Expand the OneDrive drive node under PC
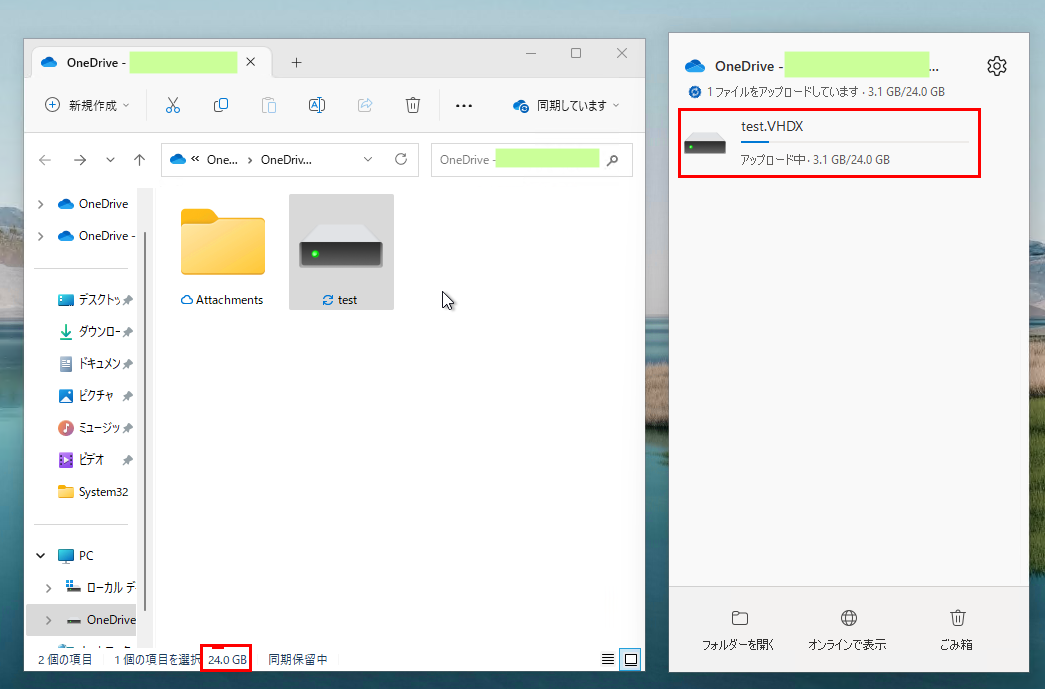Screen dimensions: 1045x689 [49, 620]
